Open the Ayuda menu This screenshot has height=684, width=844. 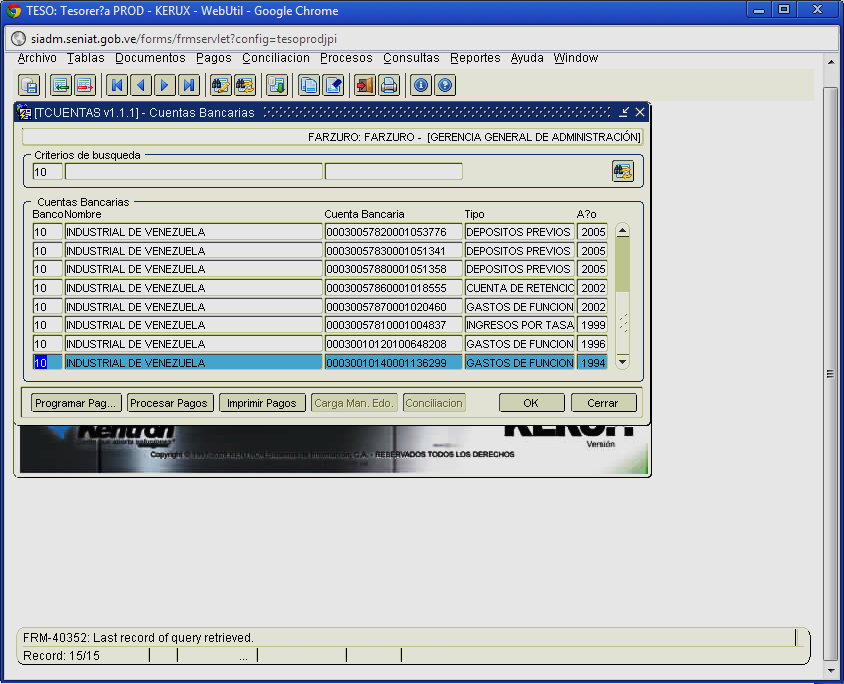[x=527, y=58]
